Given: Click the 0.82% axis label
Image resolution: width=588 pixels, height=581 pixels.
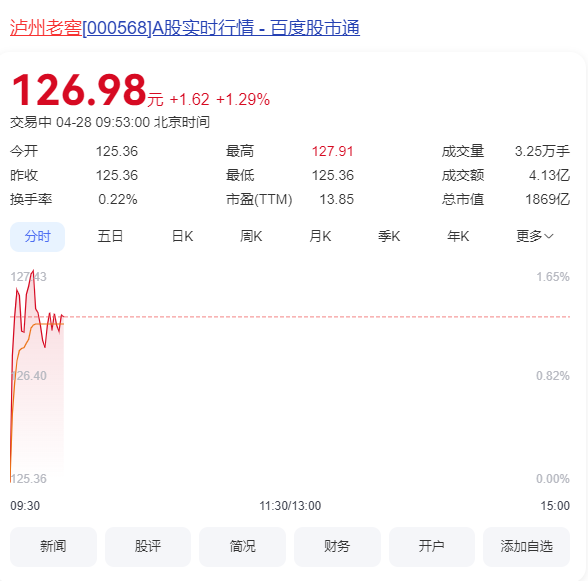Looking at the screenshot, I should click(x=553, y=376).
